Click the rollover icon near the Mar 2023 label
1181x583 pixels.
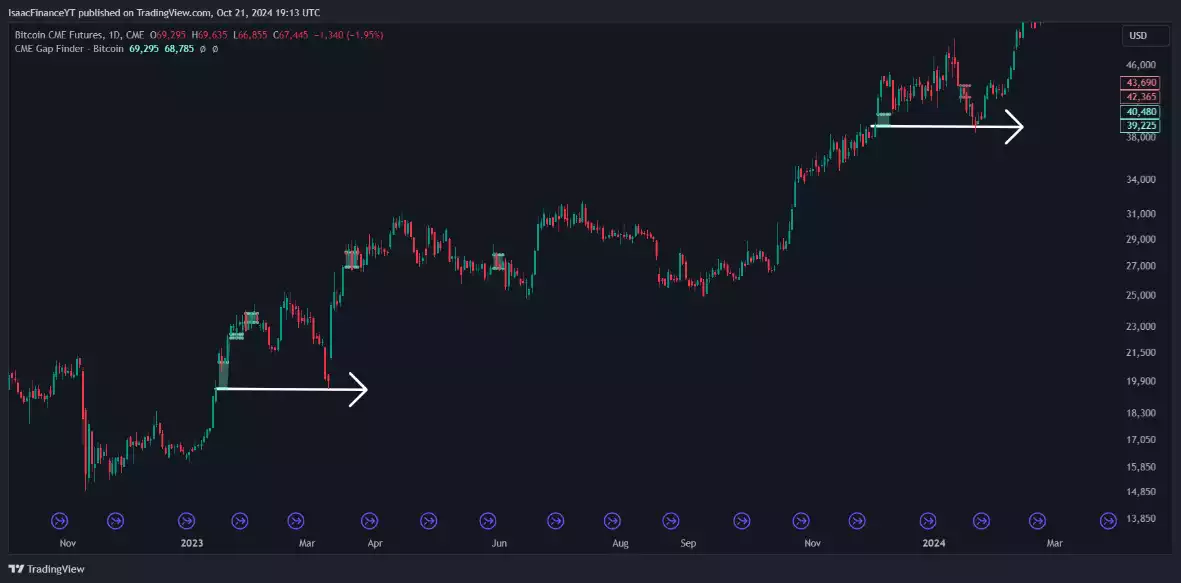tap(296, 520)
